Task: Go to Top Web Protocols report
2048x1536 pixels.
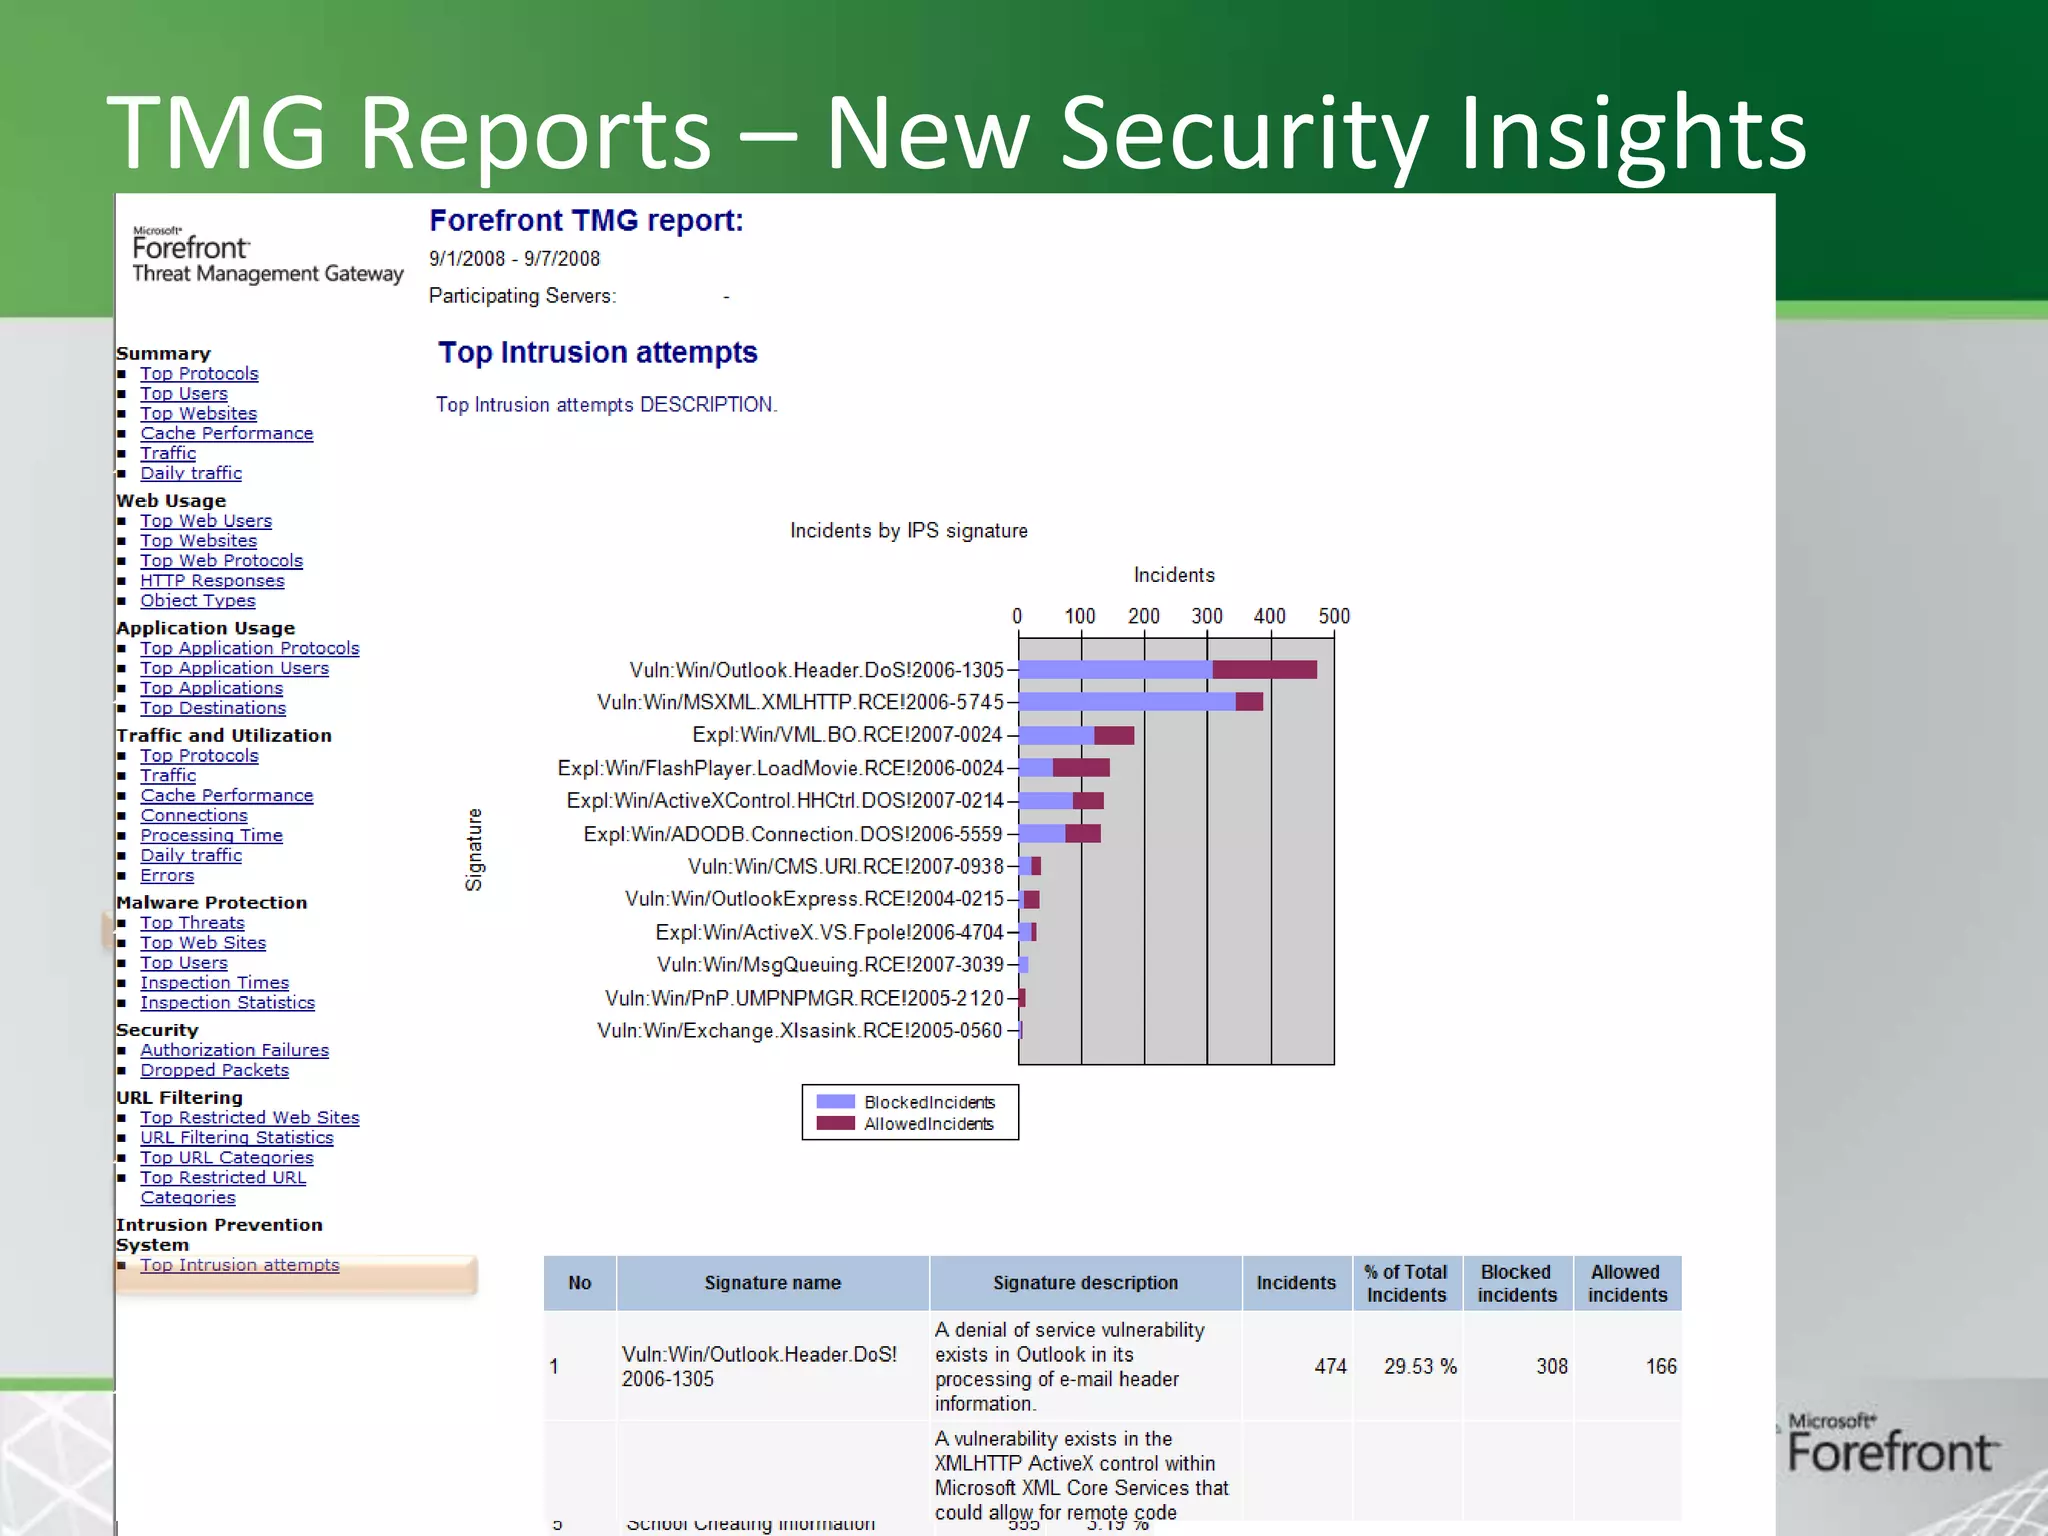Action: pyautogui.click(x=221, y=560)
